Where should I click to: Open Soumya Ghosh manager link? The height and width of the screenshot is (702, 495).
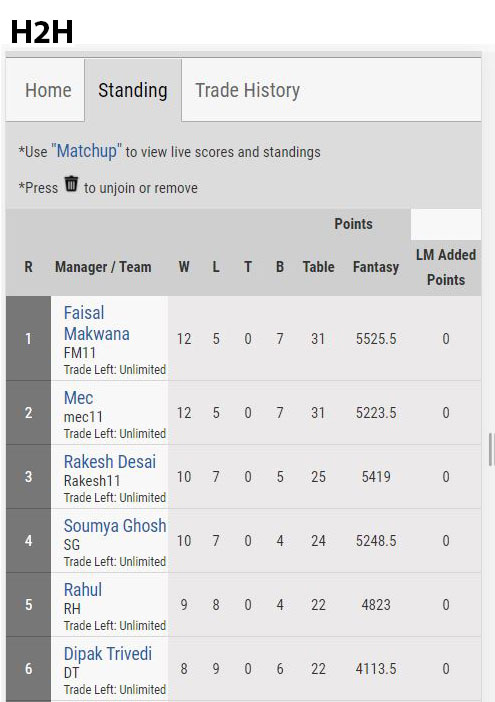(115, 526)
